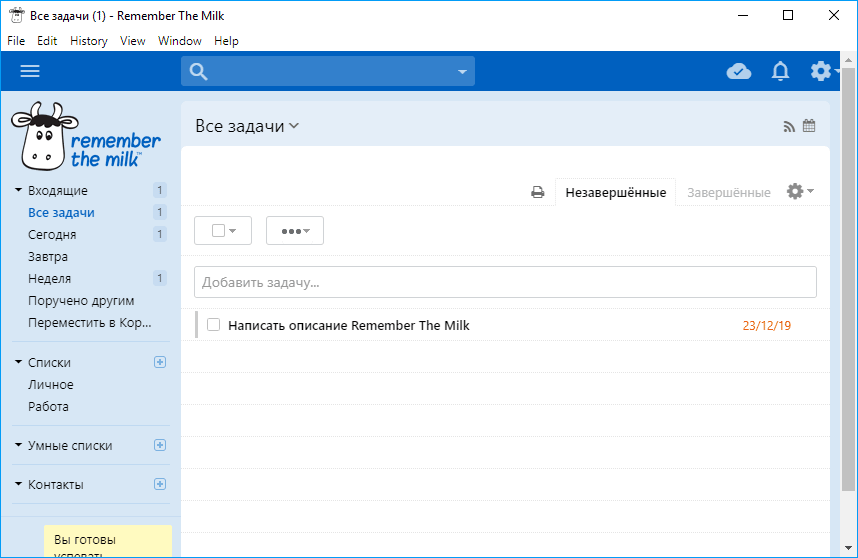Image resolution: width=858 pixels, height=558 pixels.
Task: Open the blue settings gear menu
Action: [821, 71]
